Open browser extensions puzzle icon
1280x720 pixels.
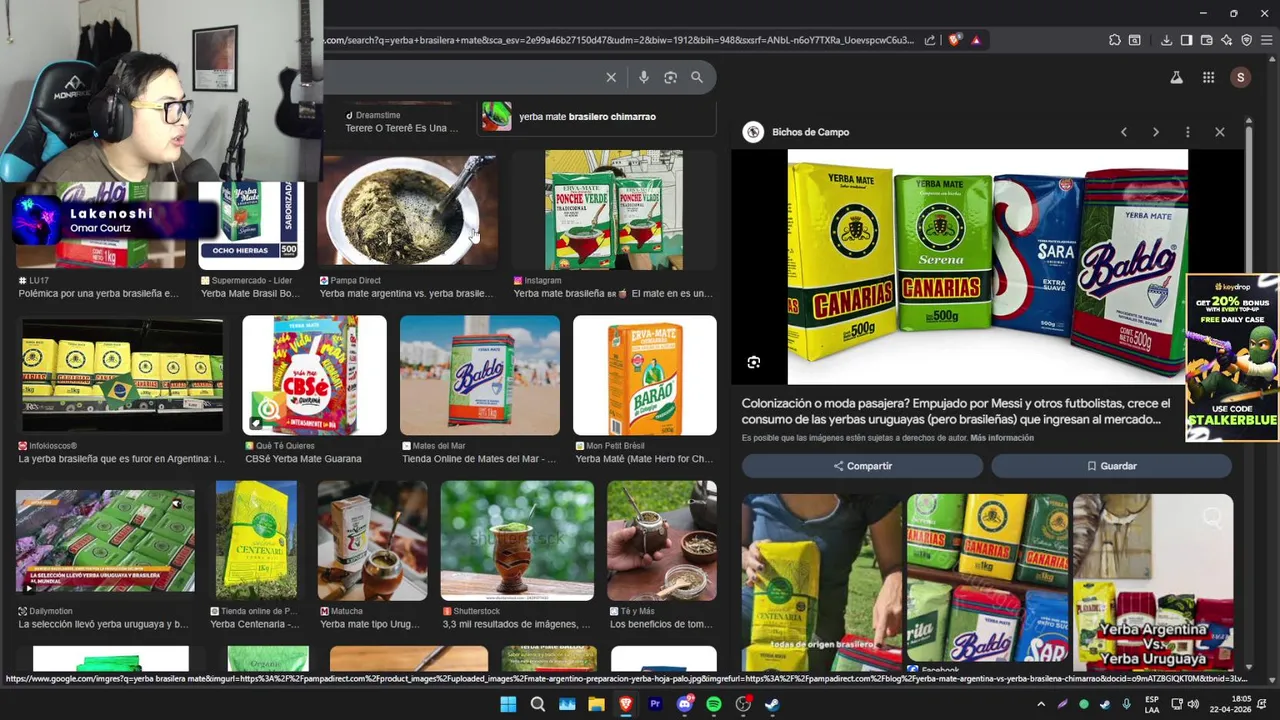(x=1115, y=40)
